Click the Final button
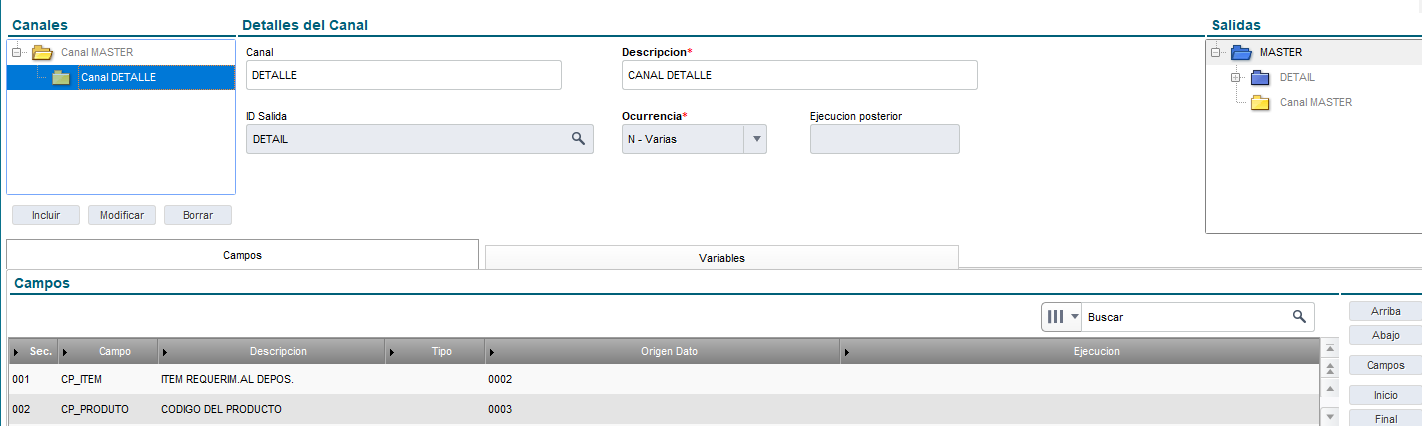Viewport: 1422px width, 426px height. click(x=1385, y=418)
